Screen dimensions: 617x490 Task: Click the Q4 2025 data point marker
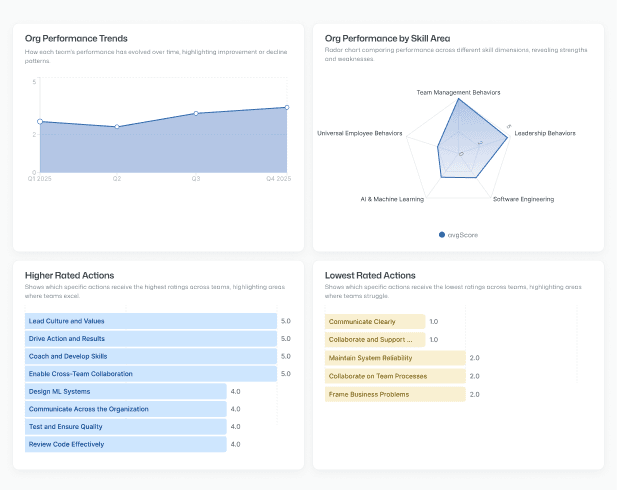(x=287, y=107)
